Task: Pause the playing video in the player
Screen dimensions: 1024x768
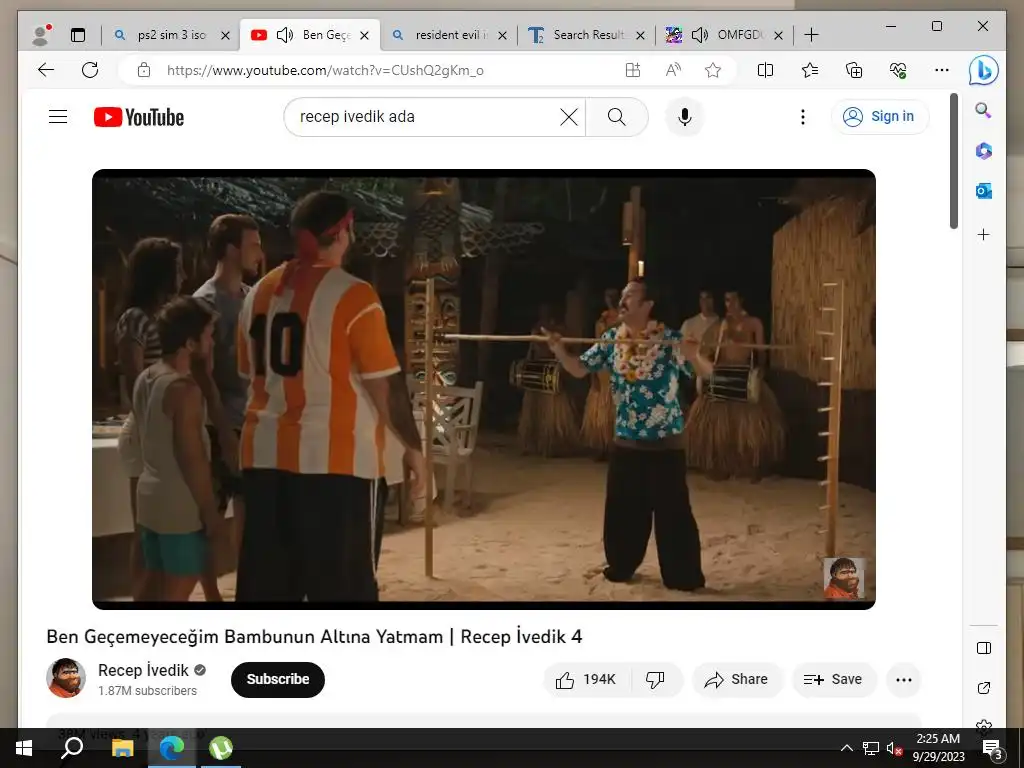Action: [x=483, y=389]
